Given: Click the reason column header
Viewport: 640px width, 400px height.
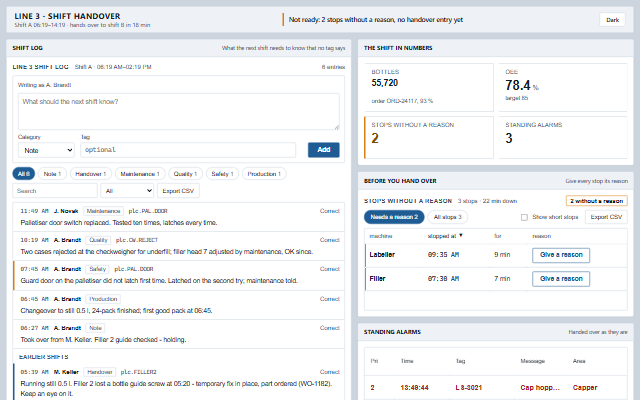Looking at the screenshot, I should click(x=541, y=236).
